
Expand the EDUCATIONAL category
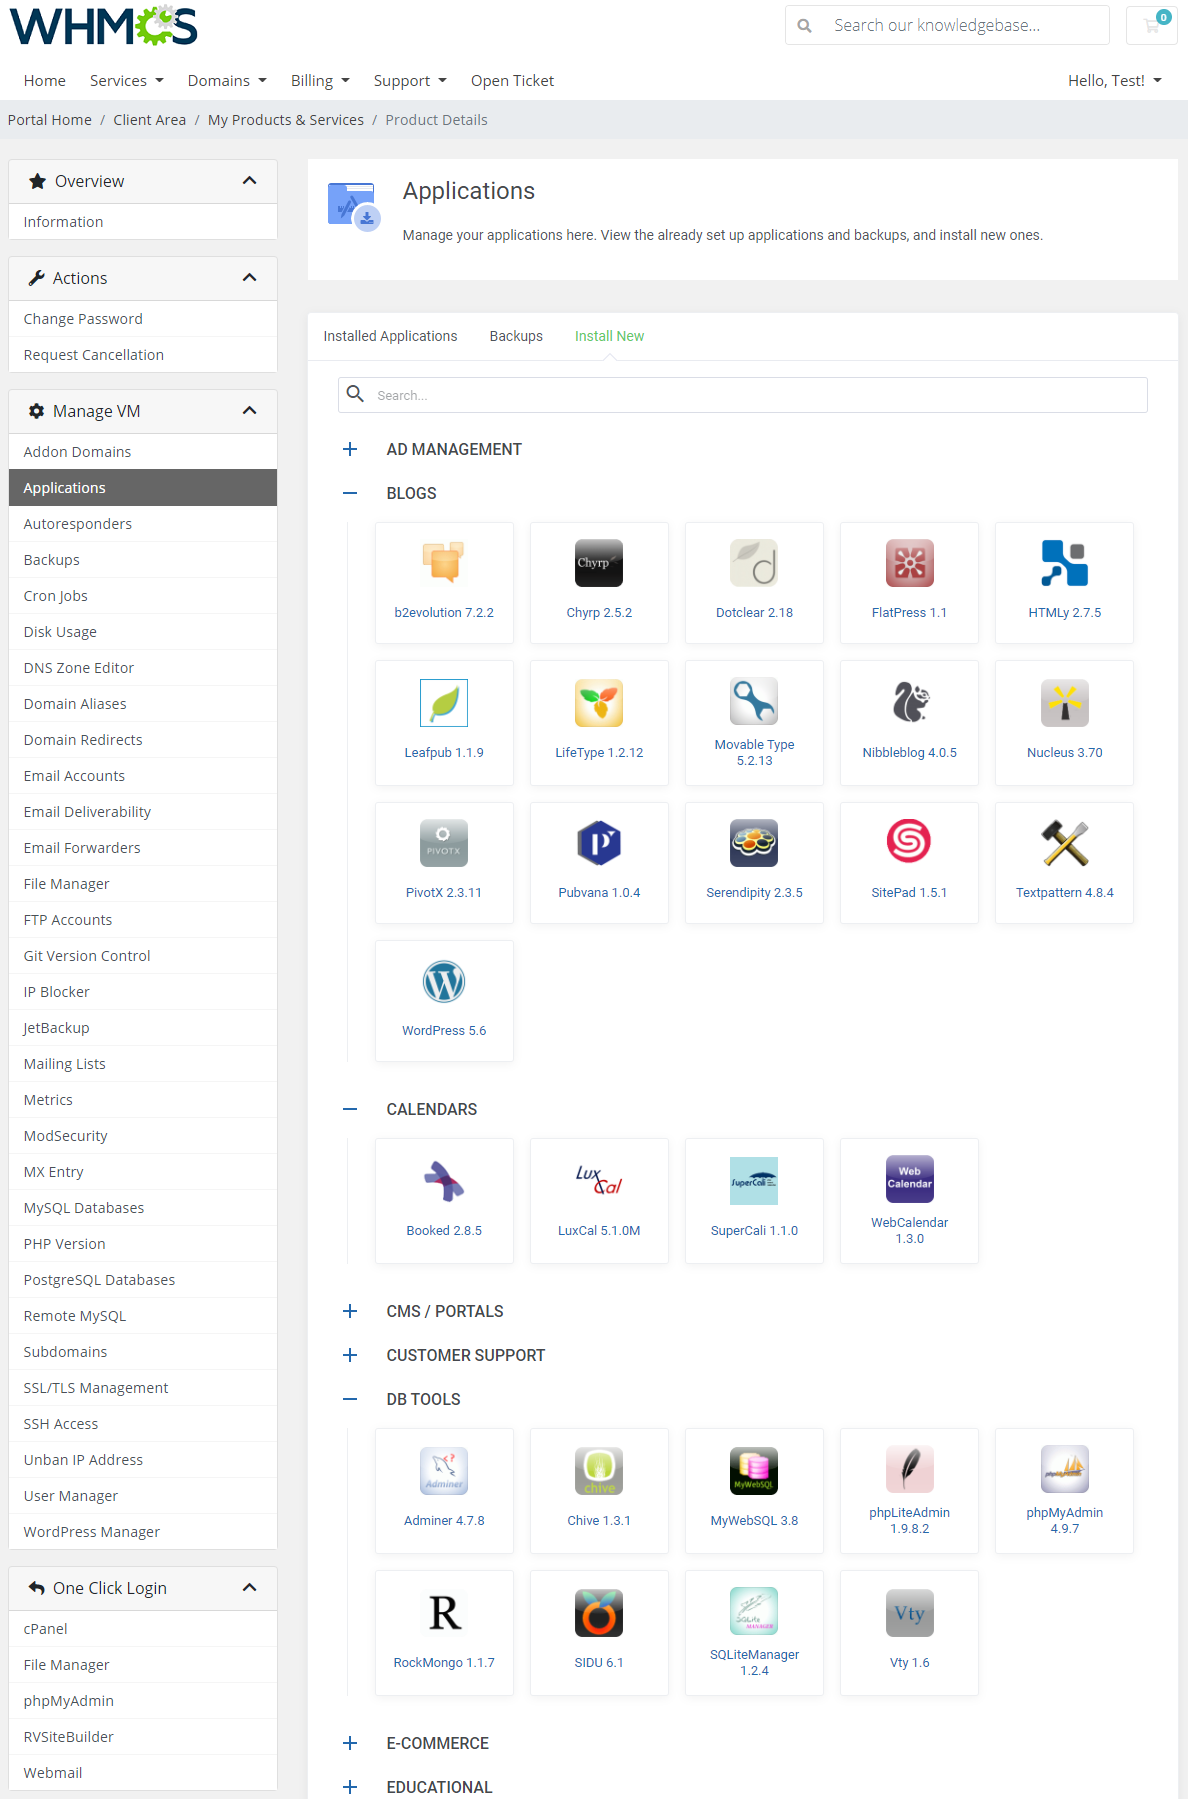click(x=350, y=1787)
